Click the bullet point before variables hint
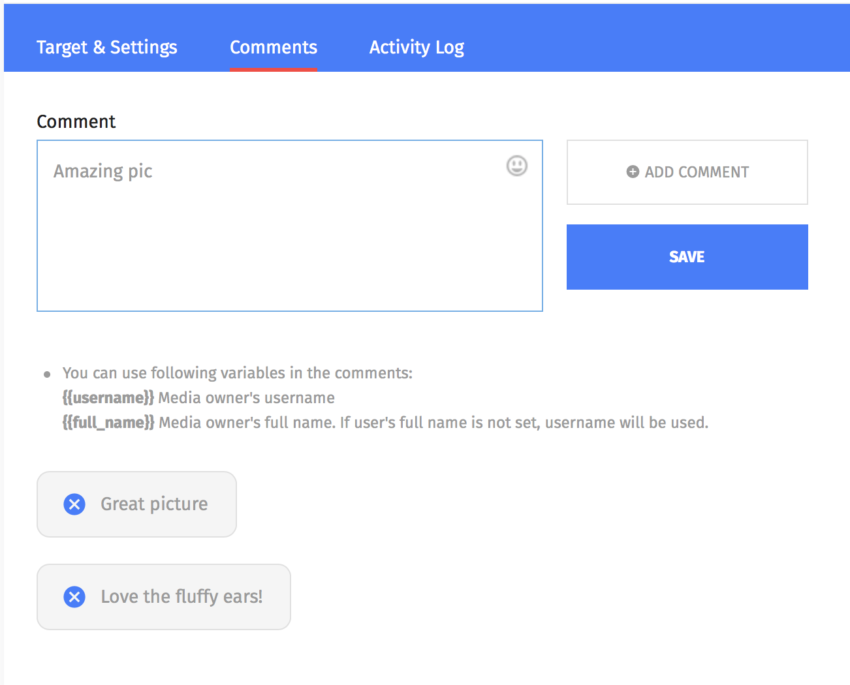Screen dimensions: 850x685 46,374
